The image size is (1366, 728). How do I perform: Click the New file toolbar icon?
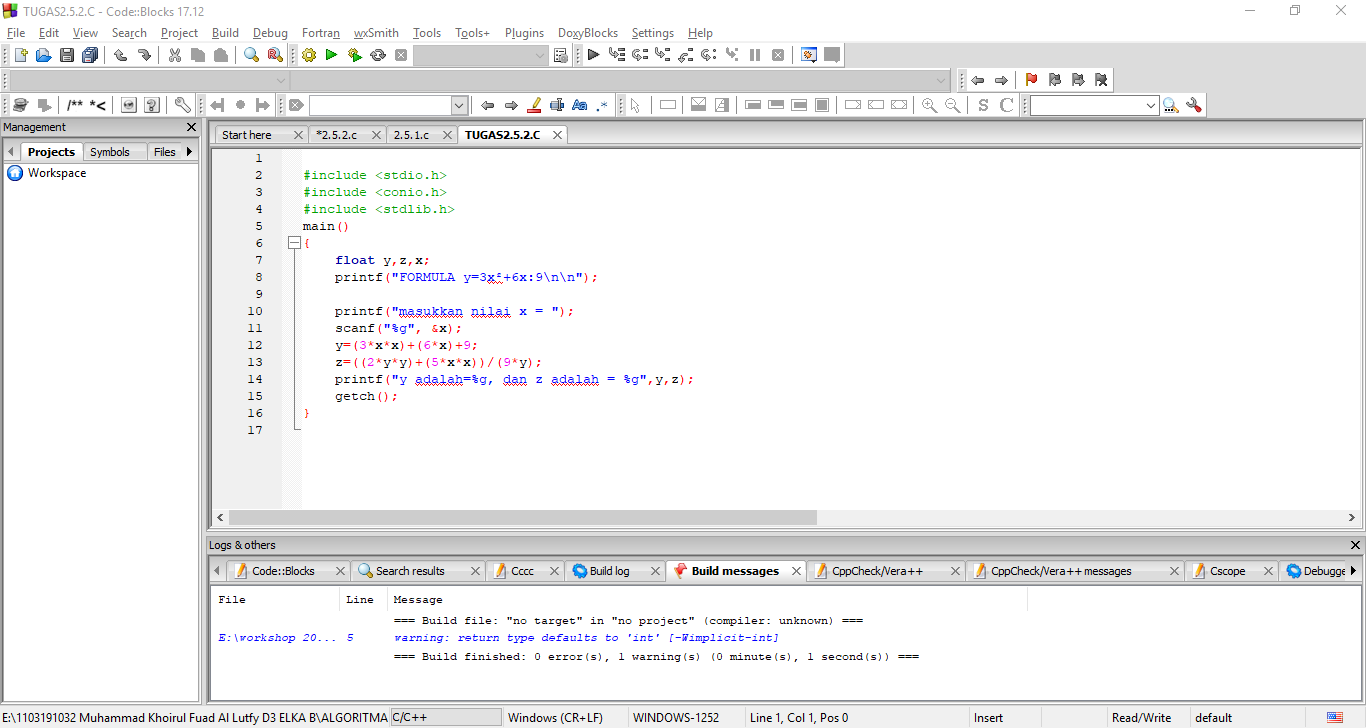pos(20,55)
